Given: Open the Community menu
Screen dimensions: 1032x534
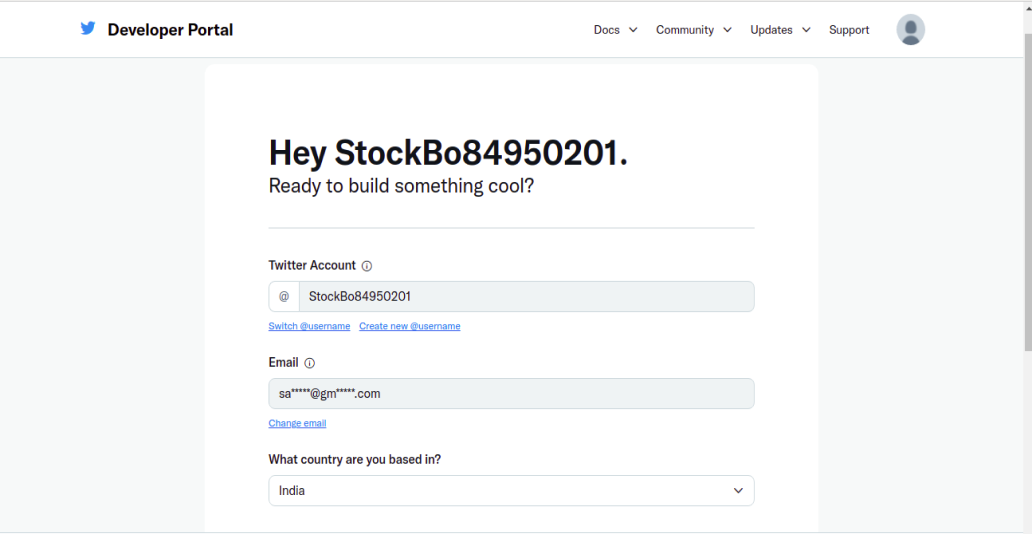Looking at the screenshot, I should point(684,30).
